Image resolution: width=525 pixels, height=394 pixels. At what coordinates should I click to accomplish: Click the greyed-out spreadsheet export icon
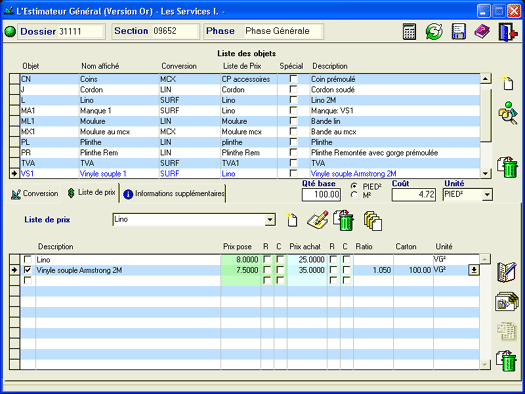(507, 331)
